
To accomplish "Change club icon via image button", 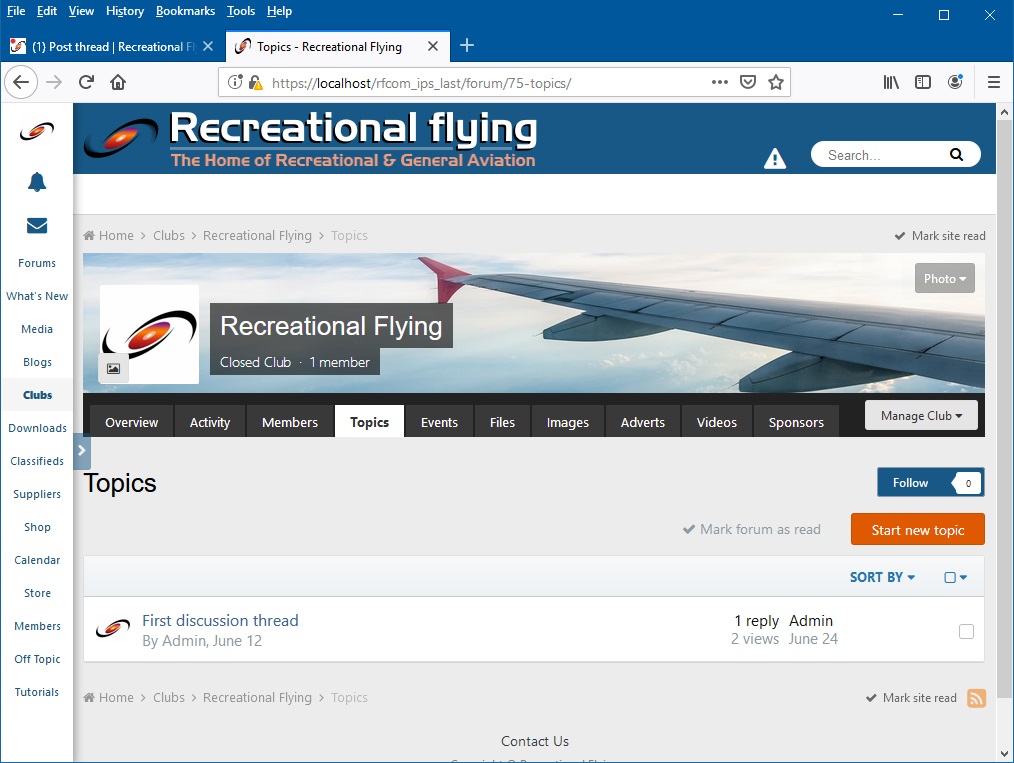I will (113, 369).
